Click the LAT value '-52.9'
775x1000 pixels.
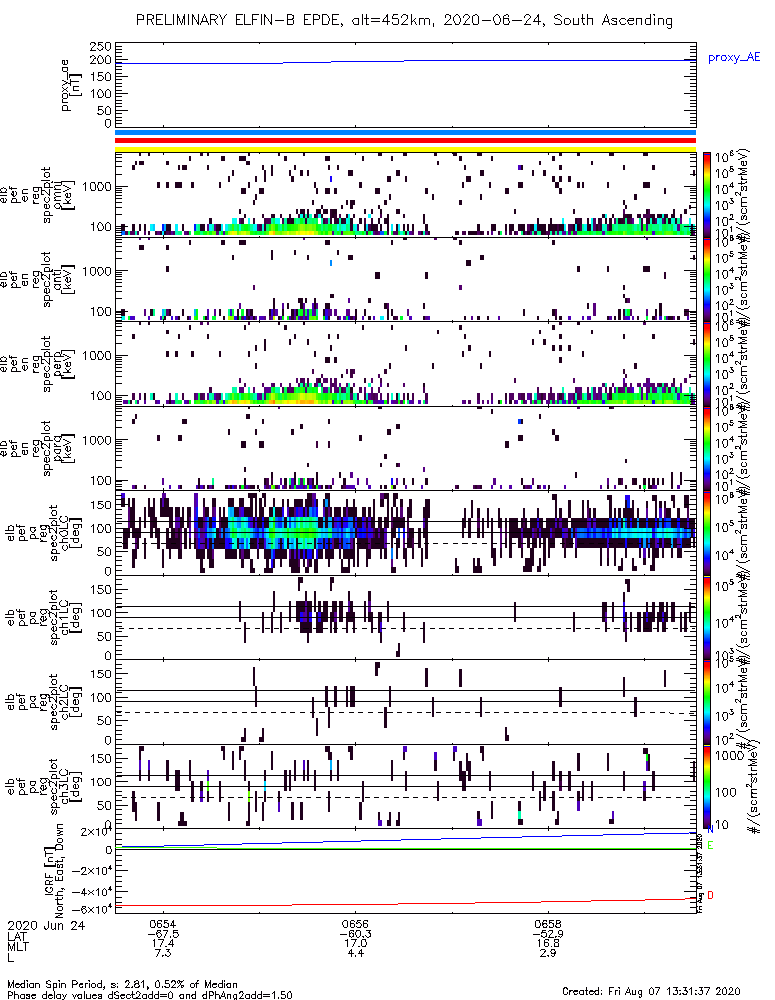(548, 934)
